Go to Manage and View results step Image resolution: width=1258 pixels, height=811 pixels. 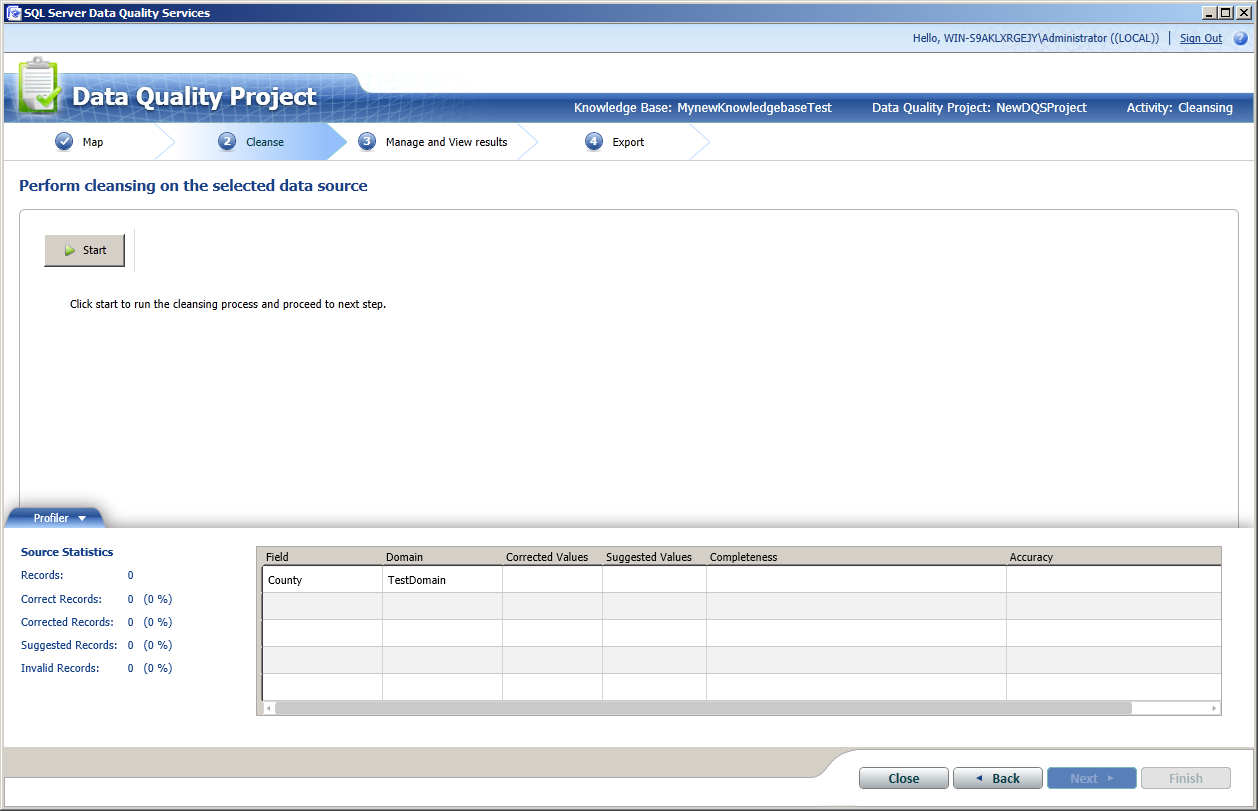point(447,141)
